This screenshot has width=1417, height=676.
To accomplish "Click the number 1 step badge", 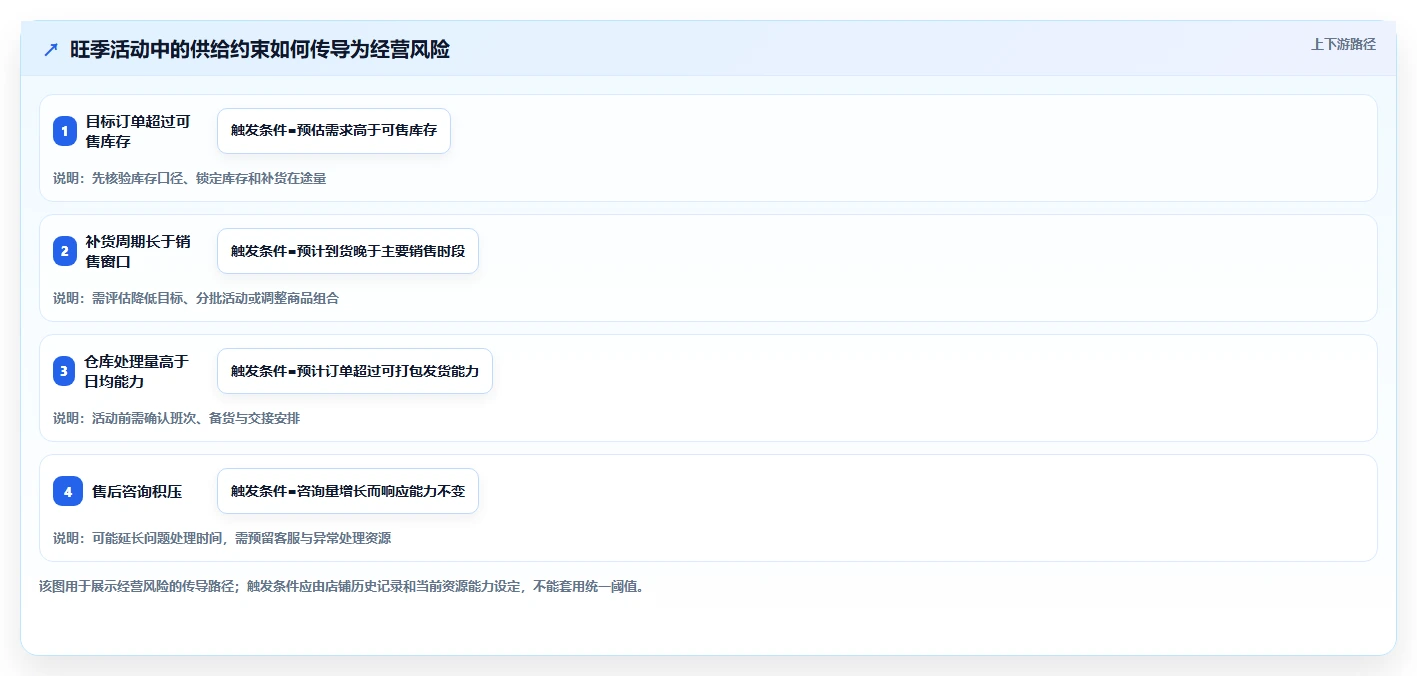I will tap(65, 131).
